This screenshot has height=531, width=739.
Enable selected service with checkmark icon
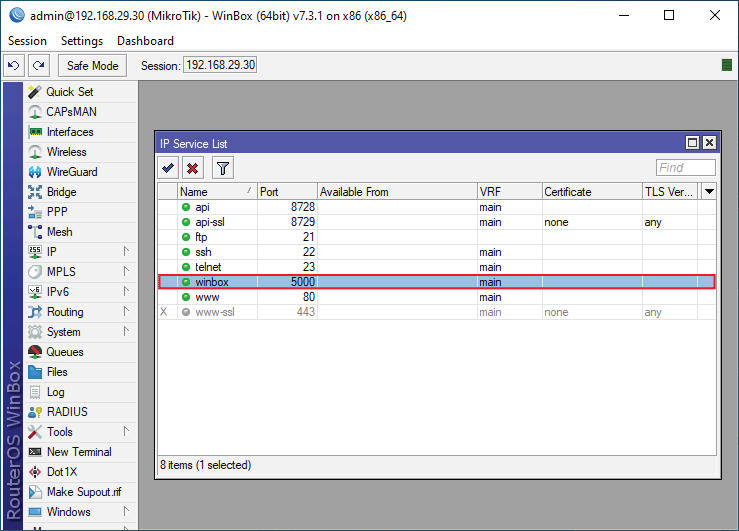pos(168,168)
